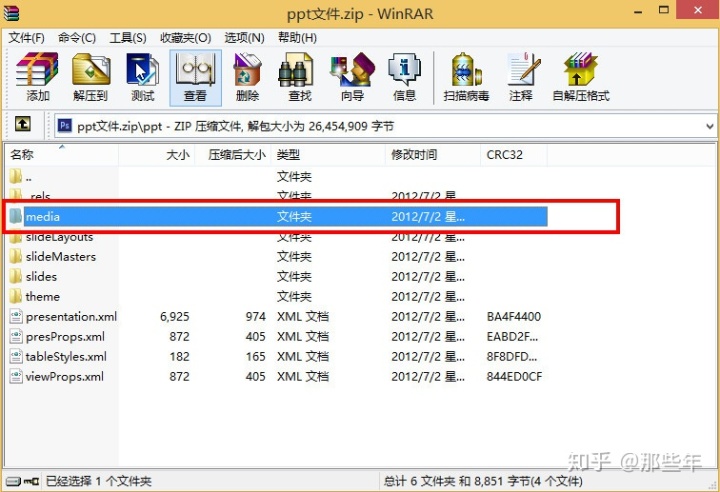Viewport: 720px width, 492px height.
Task: Click the 查找 (Find) binoculars icon
Action: (297, 69)
